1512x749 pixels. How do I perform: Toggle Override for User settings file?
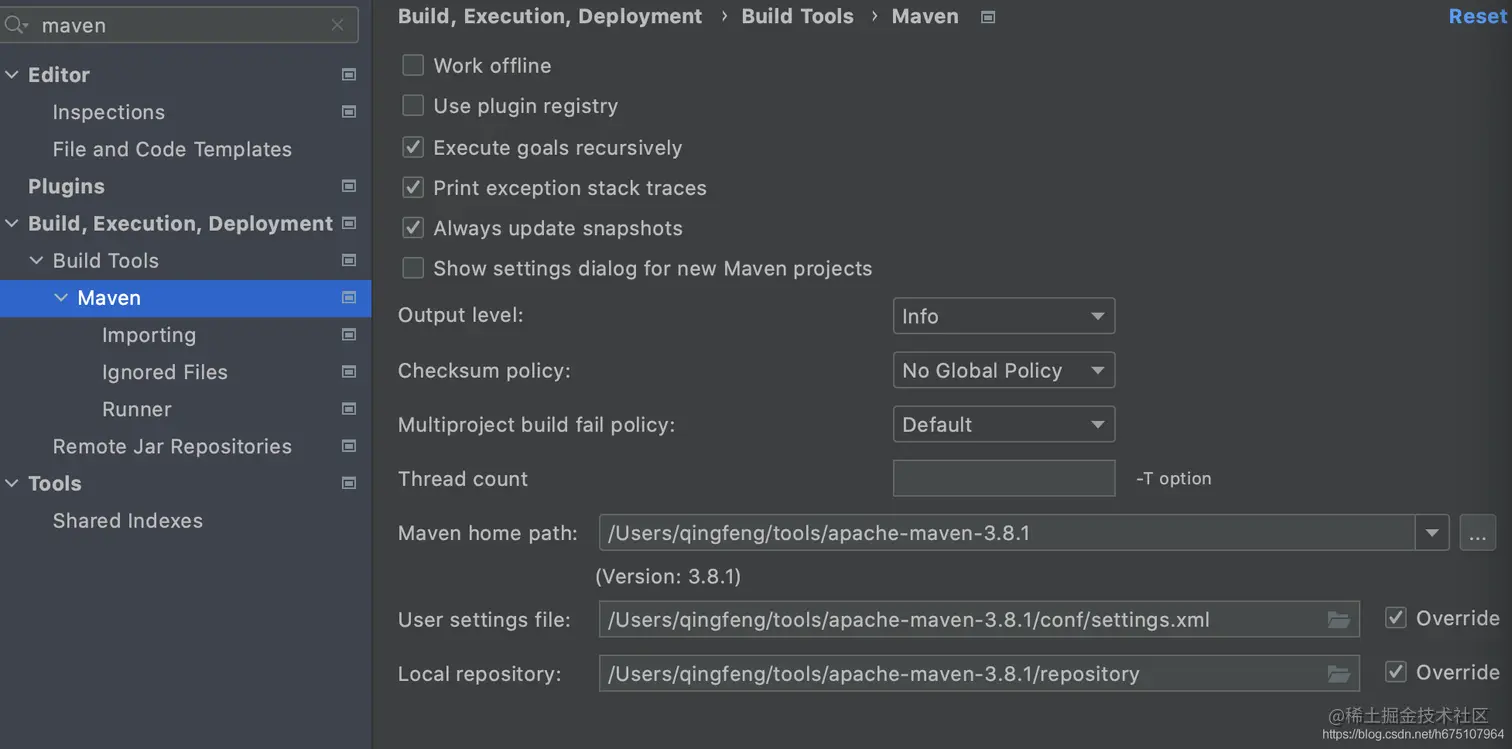1396,618
